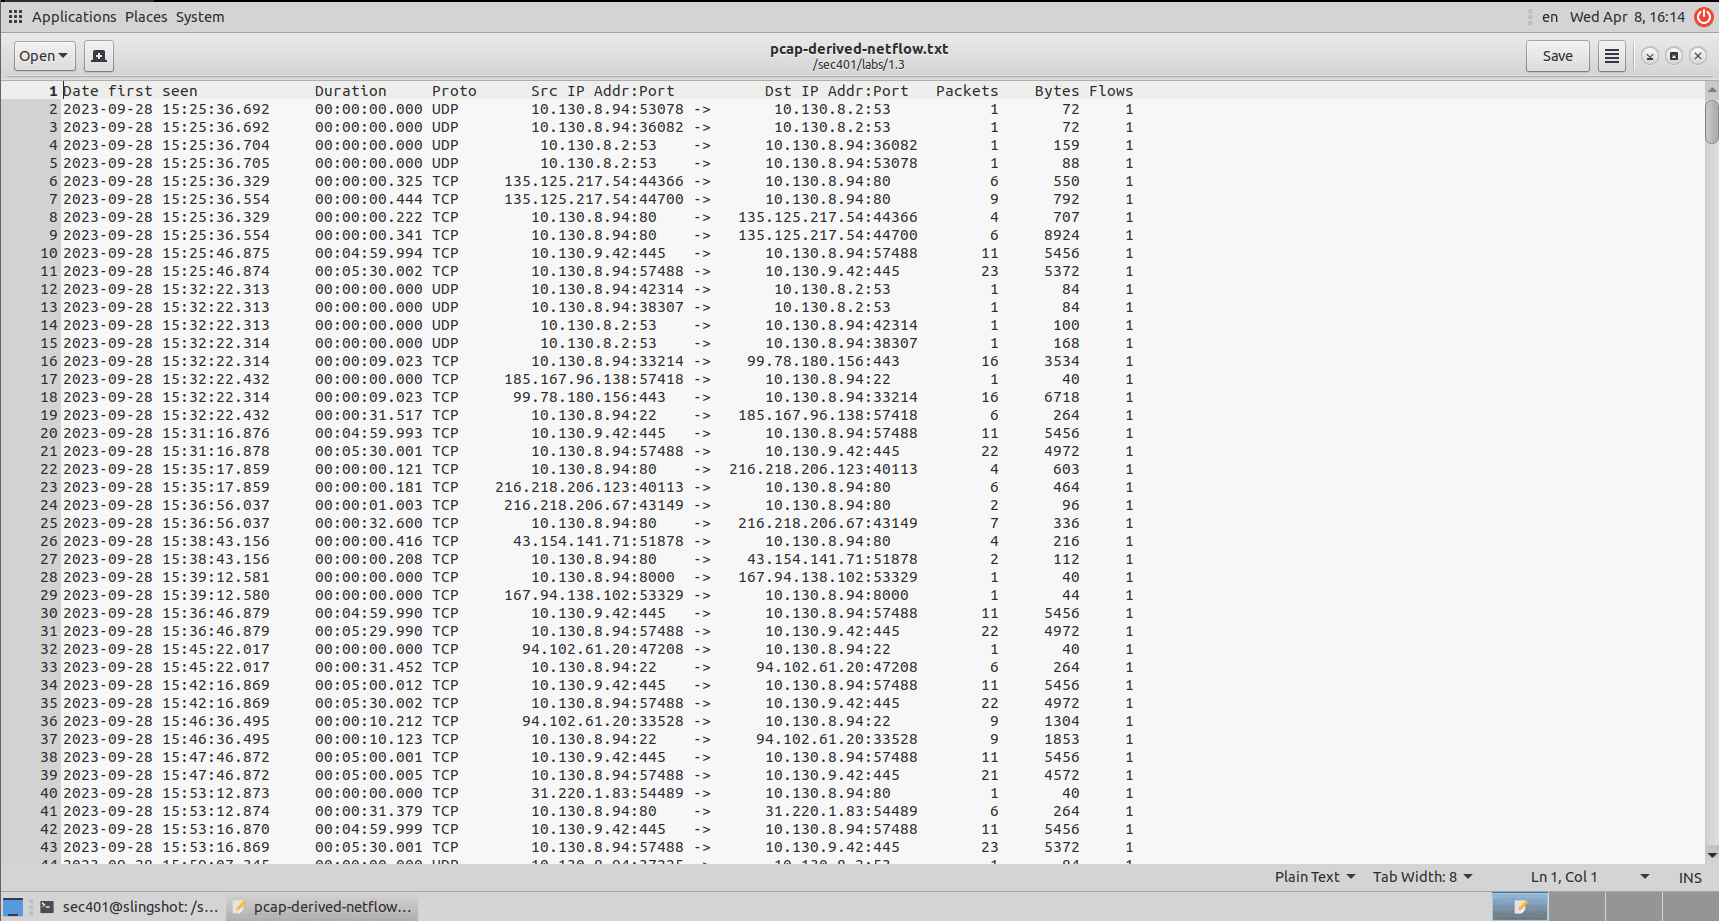Image resolution: width=1719 pixels, height=921 pixels.
Task: Open the System menu in the top panel
Action: [x=199, y=16]
